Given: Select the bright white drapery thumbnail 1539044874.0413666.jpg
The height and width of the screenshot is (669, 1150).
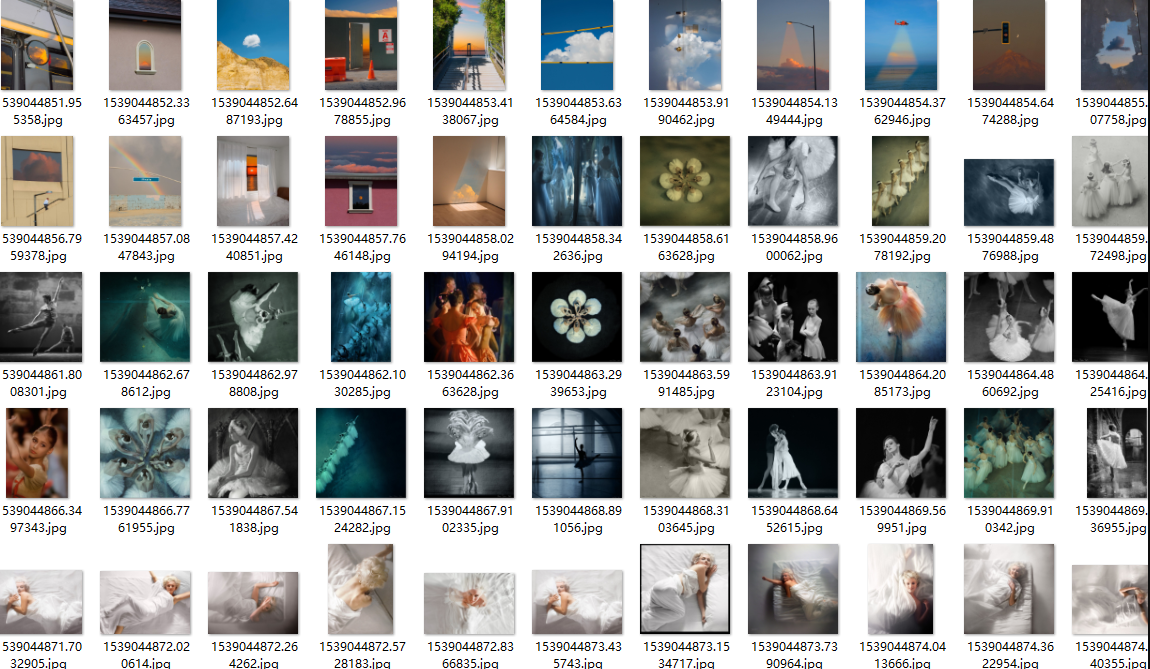Looking at the screenshot, I should tap(901, 589).
